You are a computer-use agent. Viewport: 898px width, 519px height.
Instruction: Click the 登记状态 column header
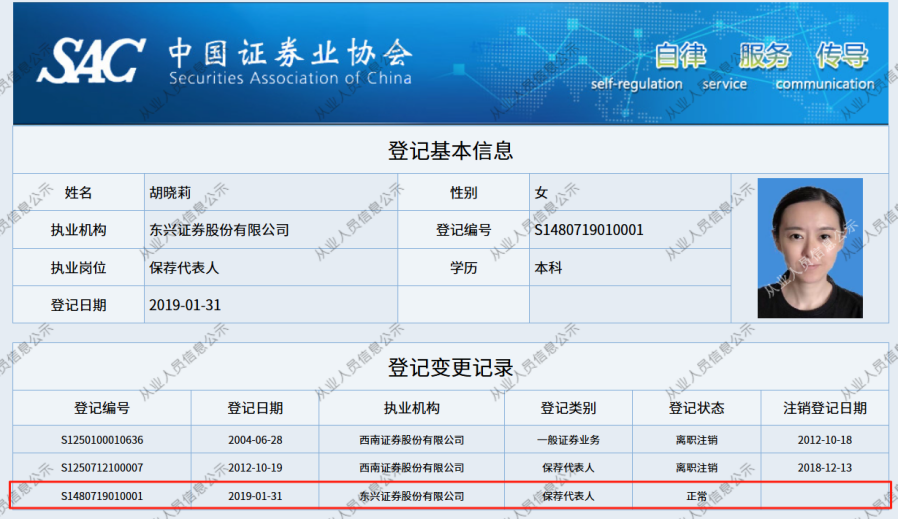pos(696,408)
